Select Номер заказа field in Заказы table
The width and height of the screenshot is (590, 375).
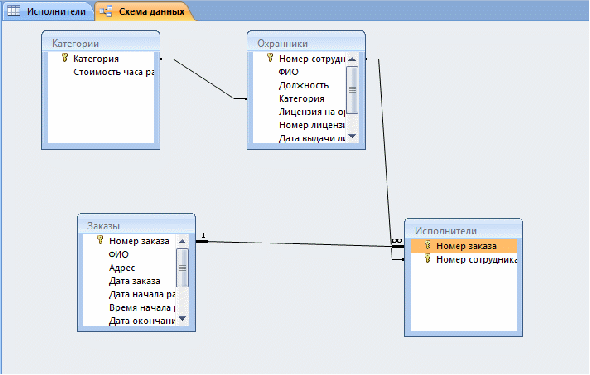coord(139,241)
